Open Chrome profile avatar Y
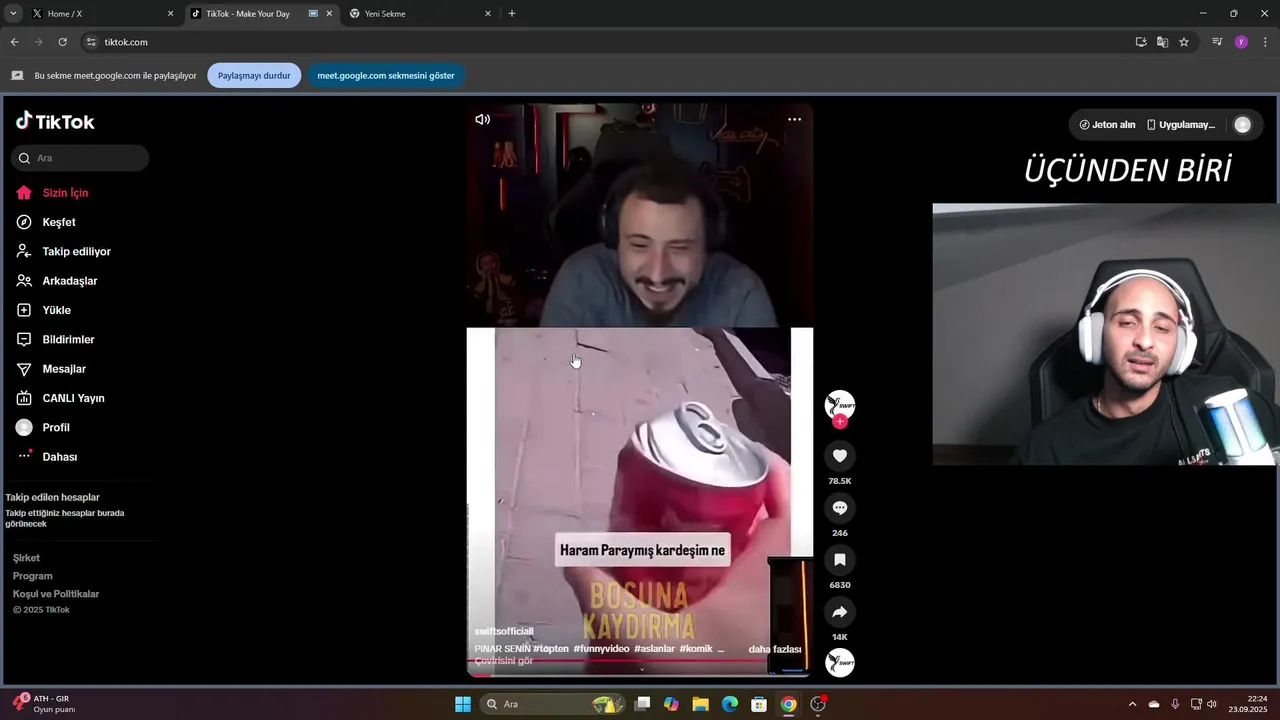Screen dimensions: 1280x720 [x=1241, y=42]
